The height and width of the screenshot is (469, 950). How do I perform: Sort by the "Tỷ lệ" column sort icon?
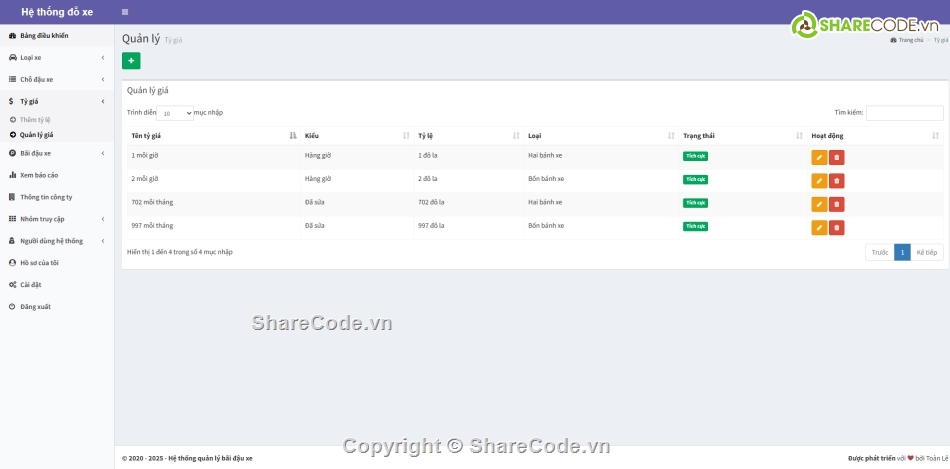pyautogui.click(x=516, y=136)
